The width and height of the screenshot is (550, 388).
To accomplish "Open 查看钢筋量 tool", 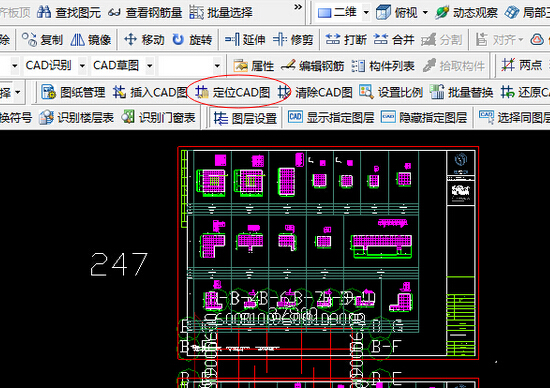I will click(x=145, y=13).
